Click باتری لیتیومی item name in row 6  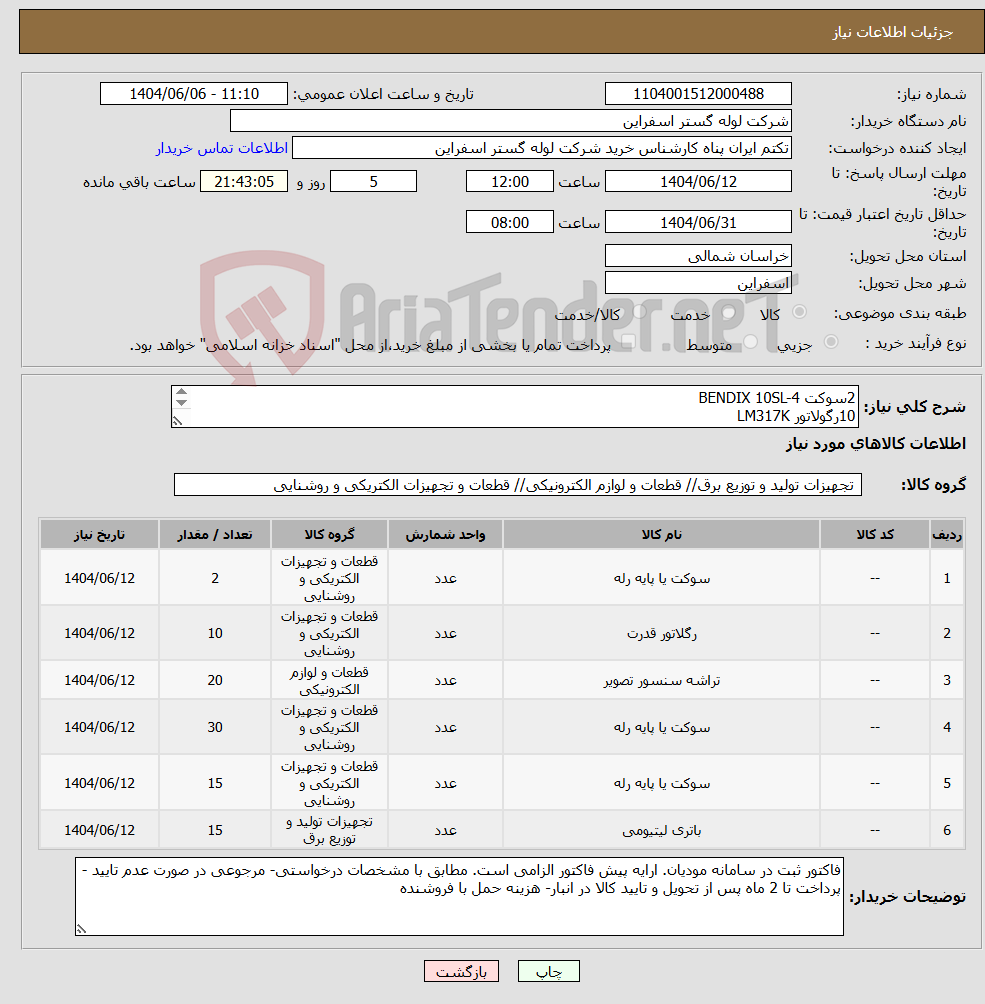pyautogui.click(x=662, y=830)
